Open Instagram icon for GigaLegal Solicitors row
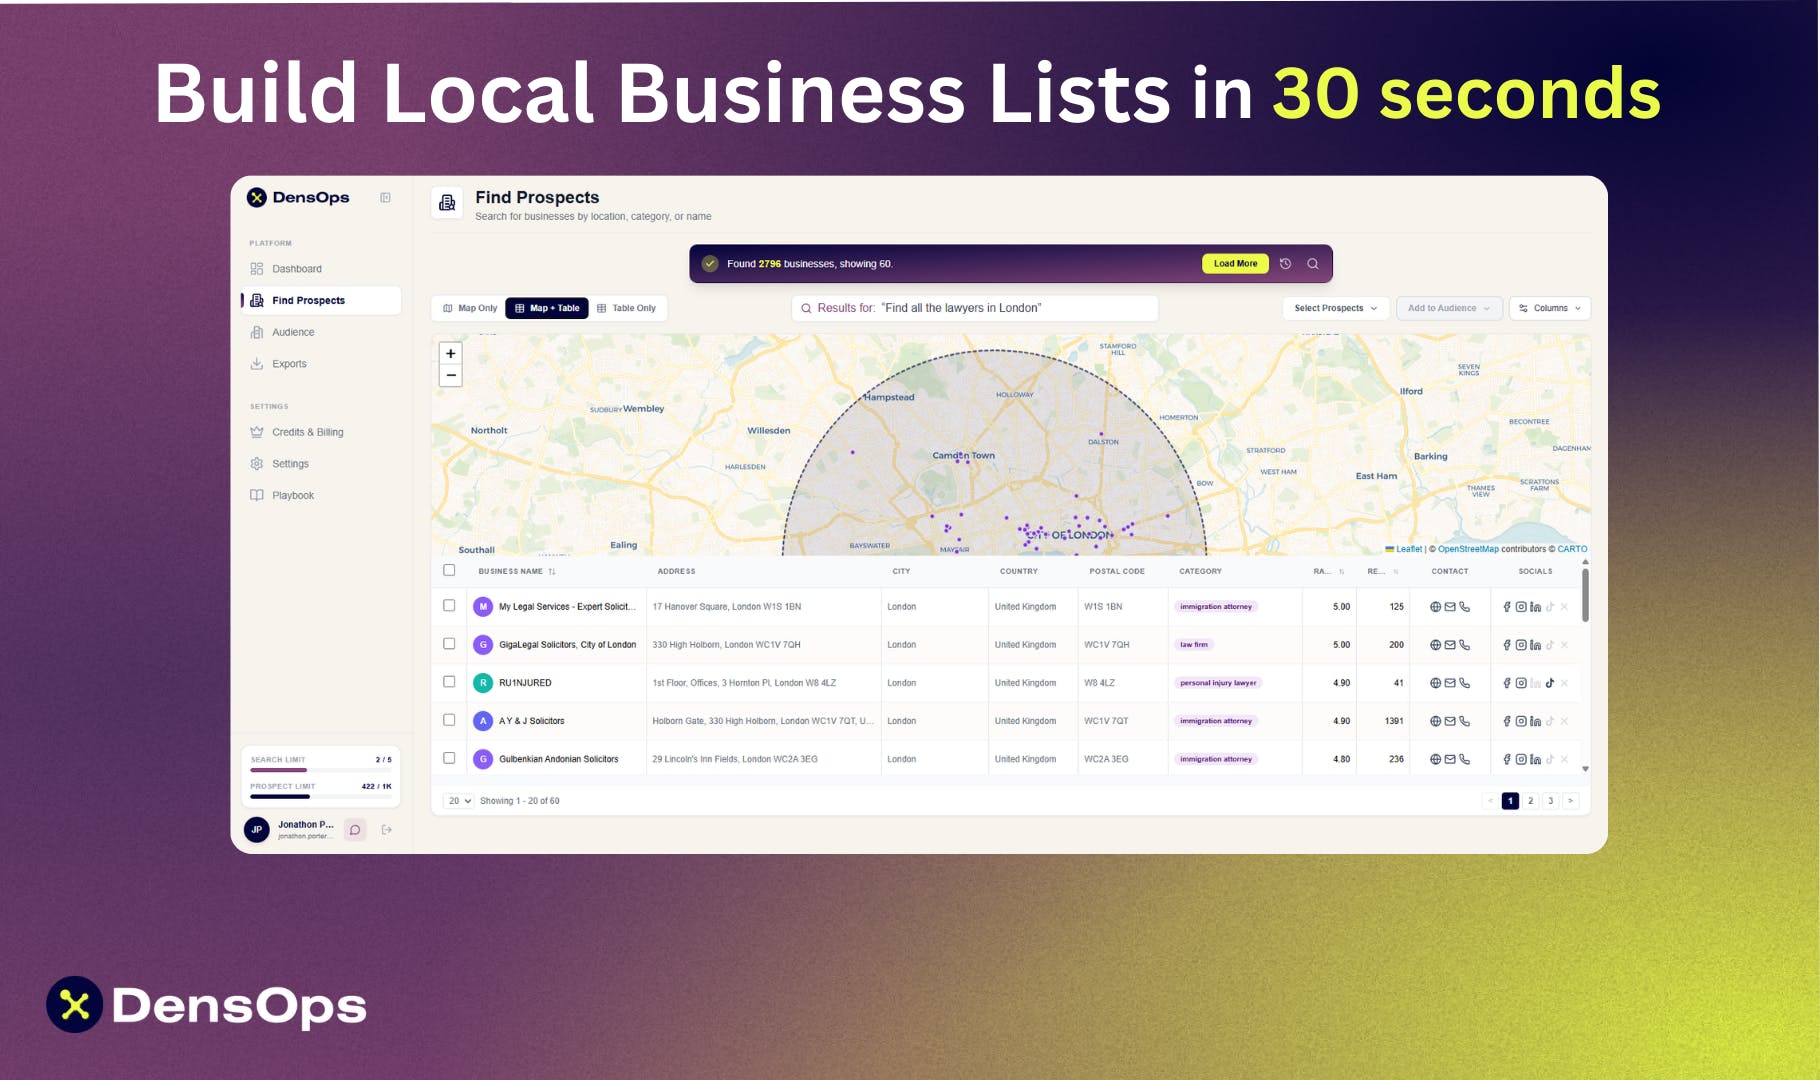Viewport: 1820px width, 1080px height. (x=1521, y=645)
